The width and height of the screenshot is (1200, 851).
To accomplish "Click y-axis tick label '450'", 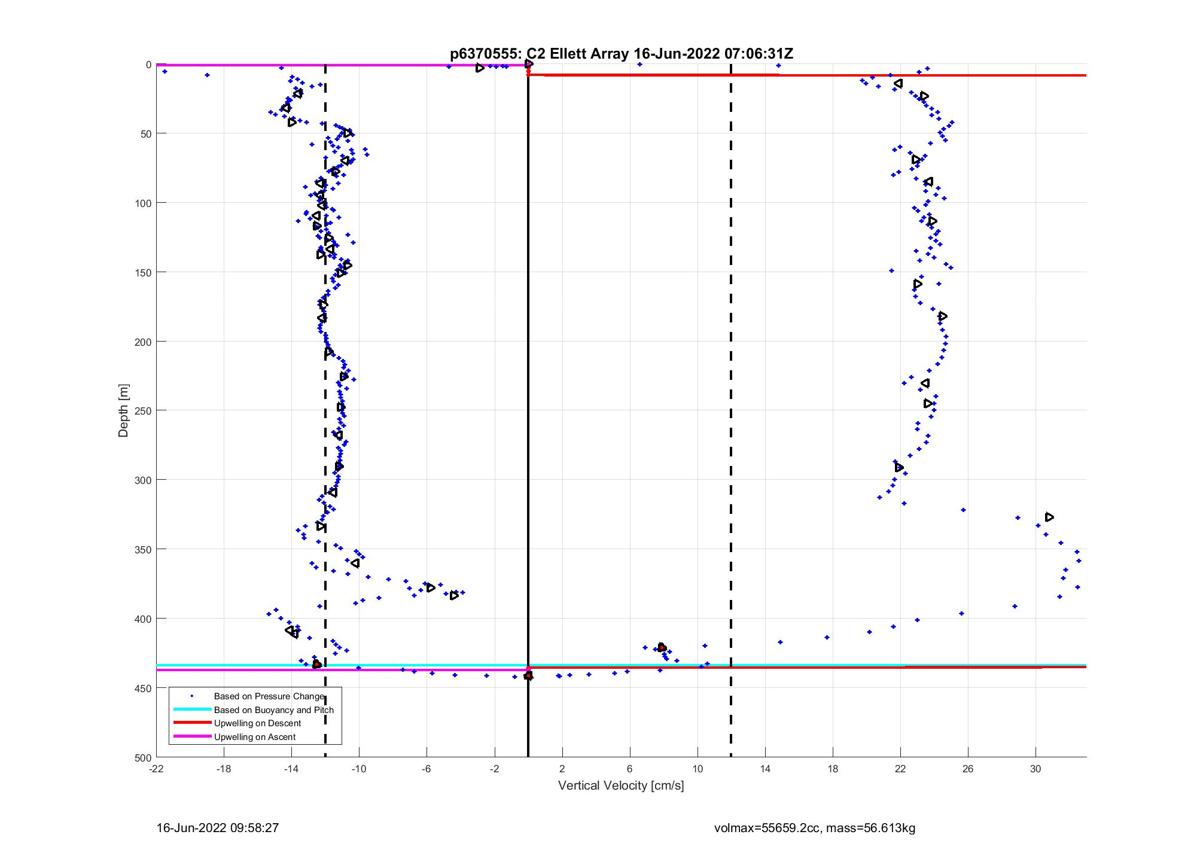I will (x=142, y=688).
